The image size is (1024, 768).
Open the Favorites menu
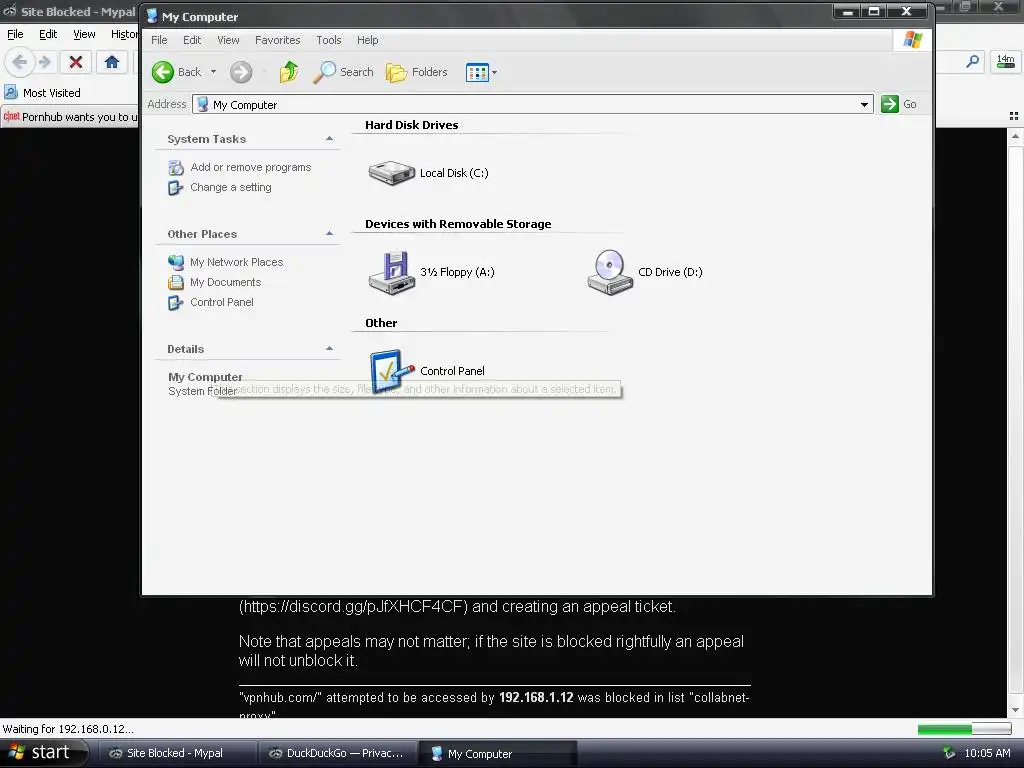click(x=278, y=40)
